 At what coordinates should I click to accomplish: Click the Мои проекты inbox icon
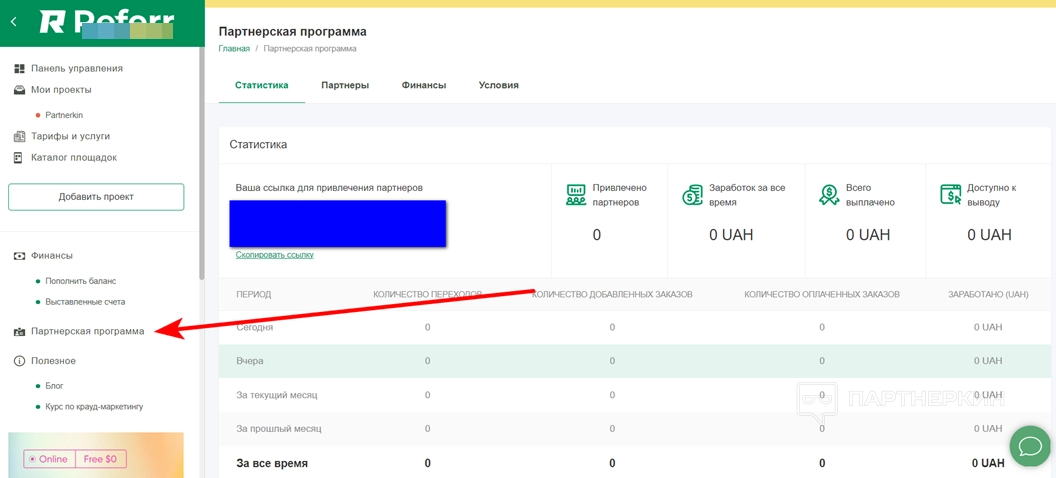pyautogui.click(x=19, y=90)
